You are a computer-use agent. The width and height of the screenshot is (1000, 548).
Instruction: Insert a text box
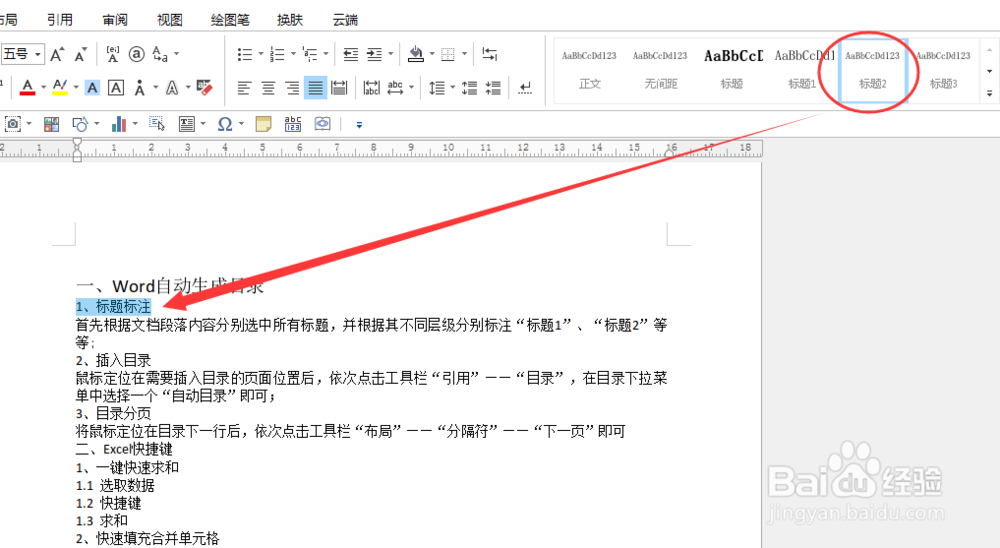coord(187,124)
